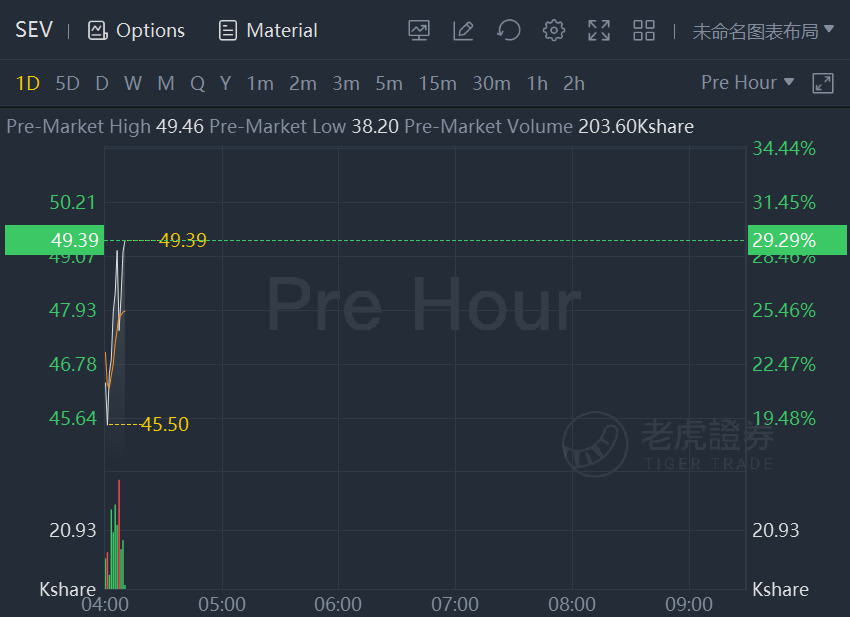This screenshot has width=850, height=617.
Task: Open the 未命名图表布局 layout dropdown
Action: pyautogui.click(x=763, y=31)
